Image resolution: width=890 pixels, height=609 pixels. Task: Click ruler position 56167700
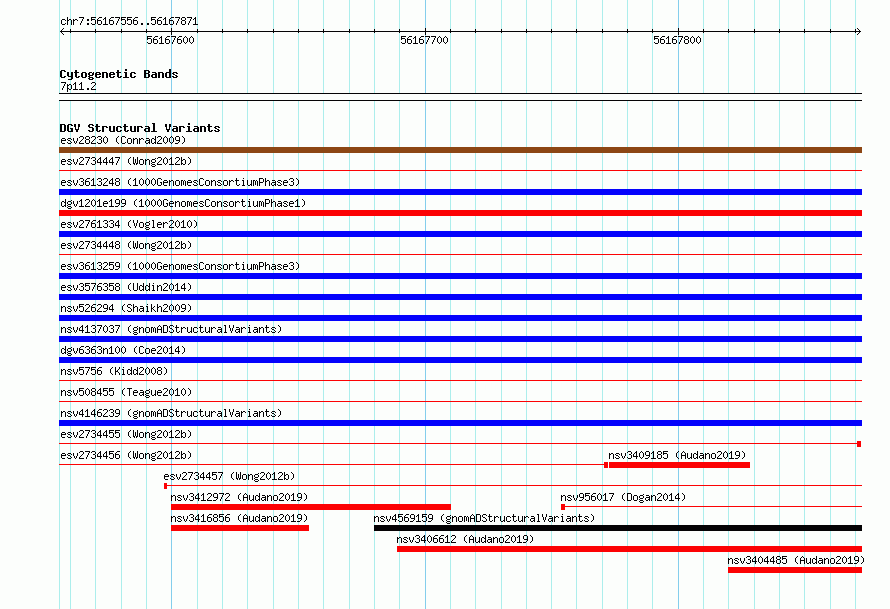(x=424, y=40)
